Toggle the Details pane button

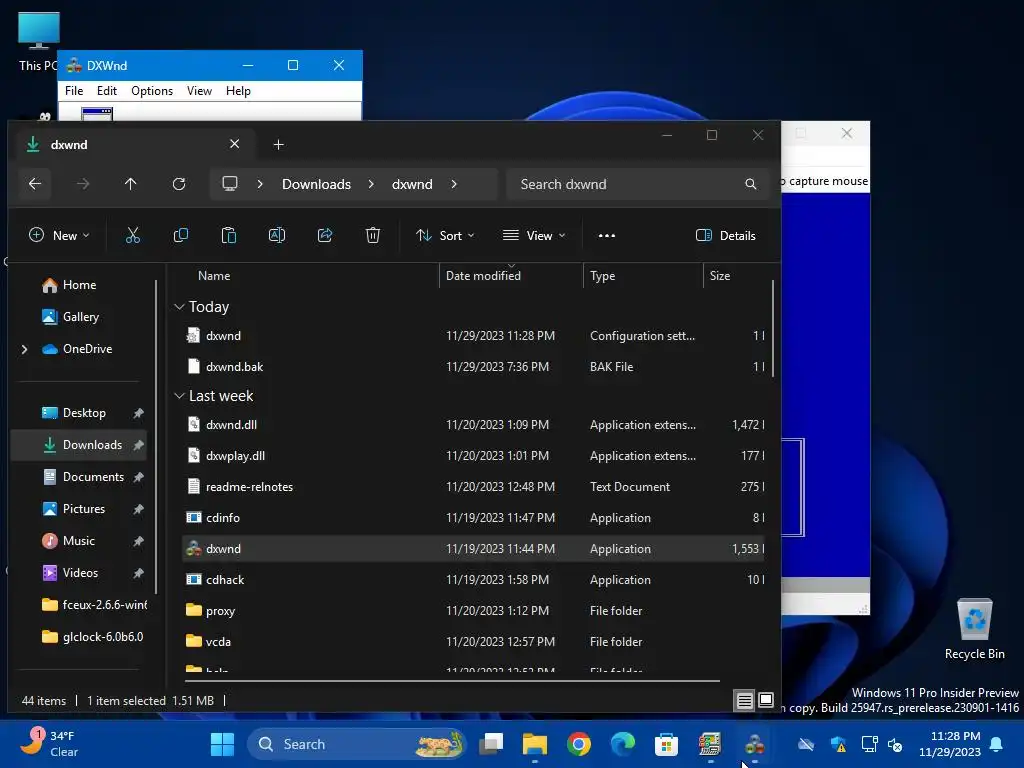726,236
